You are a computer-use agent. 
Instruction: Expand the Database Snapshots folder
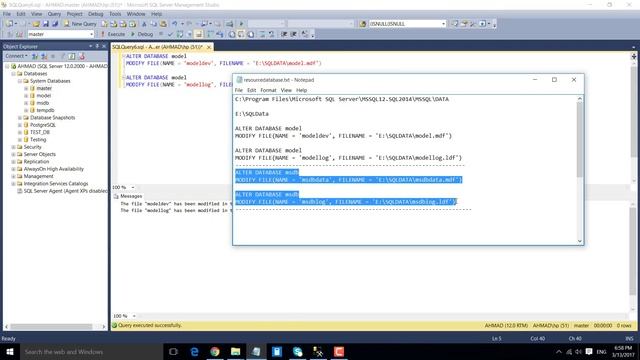(x=20, y=118)
